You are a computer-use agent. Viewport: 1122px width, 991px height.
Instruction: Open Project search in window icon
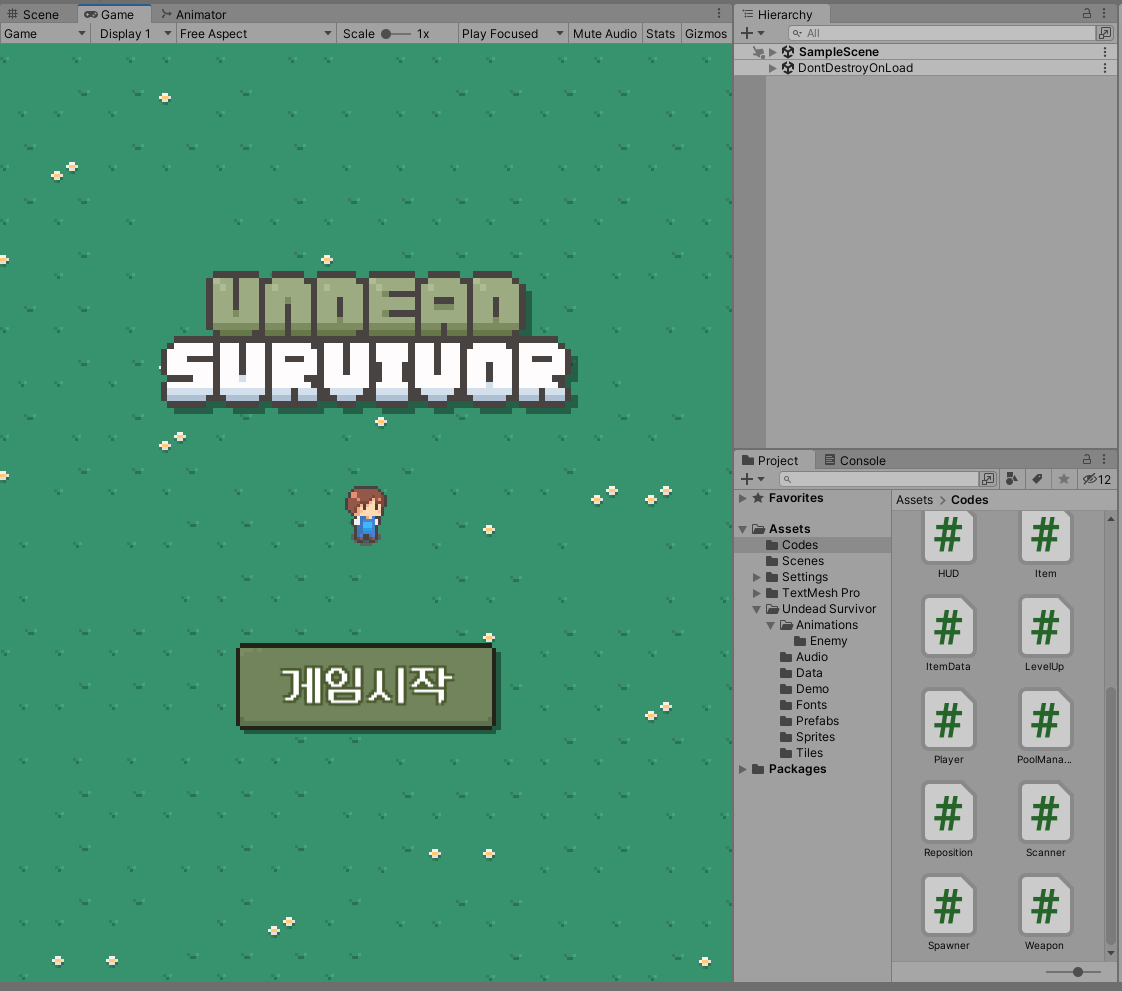click(x=987, y=479)
